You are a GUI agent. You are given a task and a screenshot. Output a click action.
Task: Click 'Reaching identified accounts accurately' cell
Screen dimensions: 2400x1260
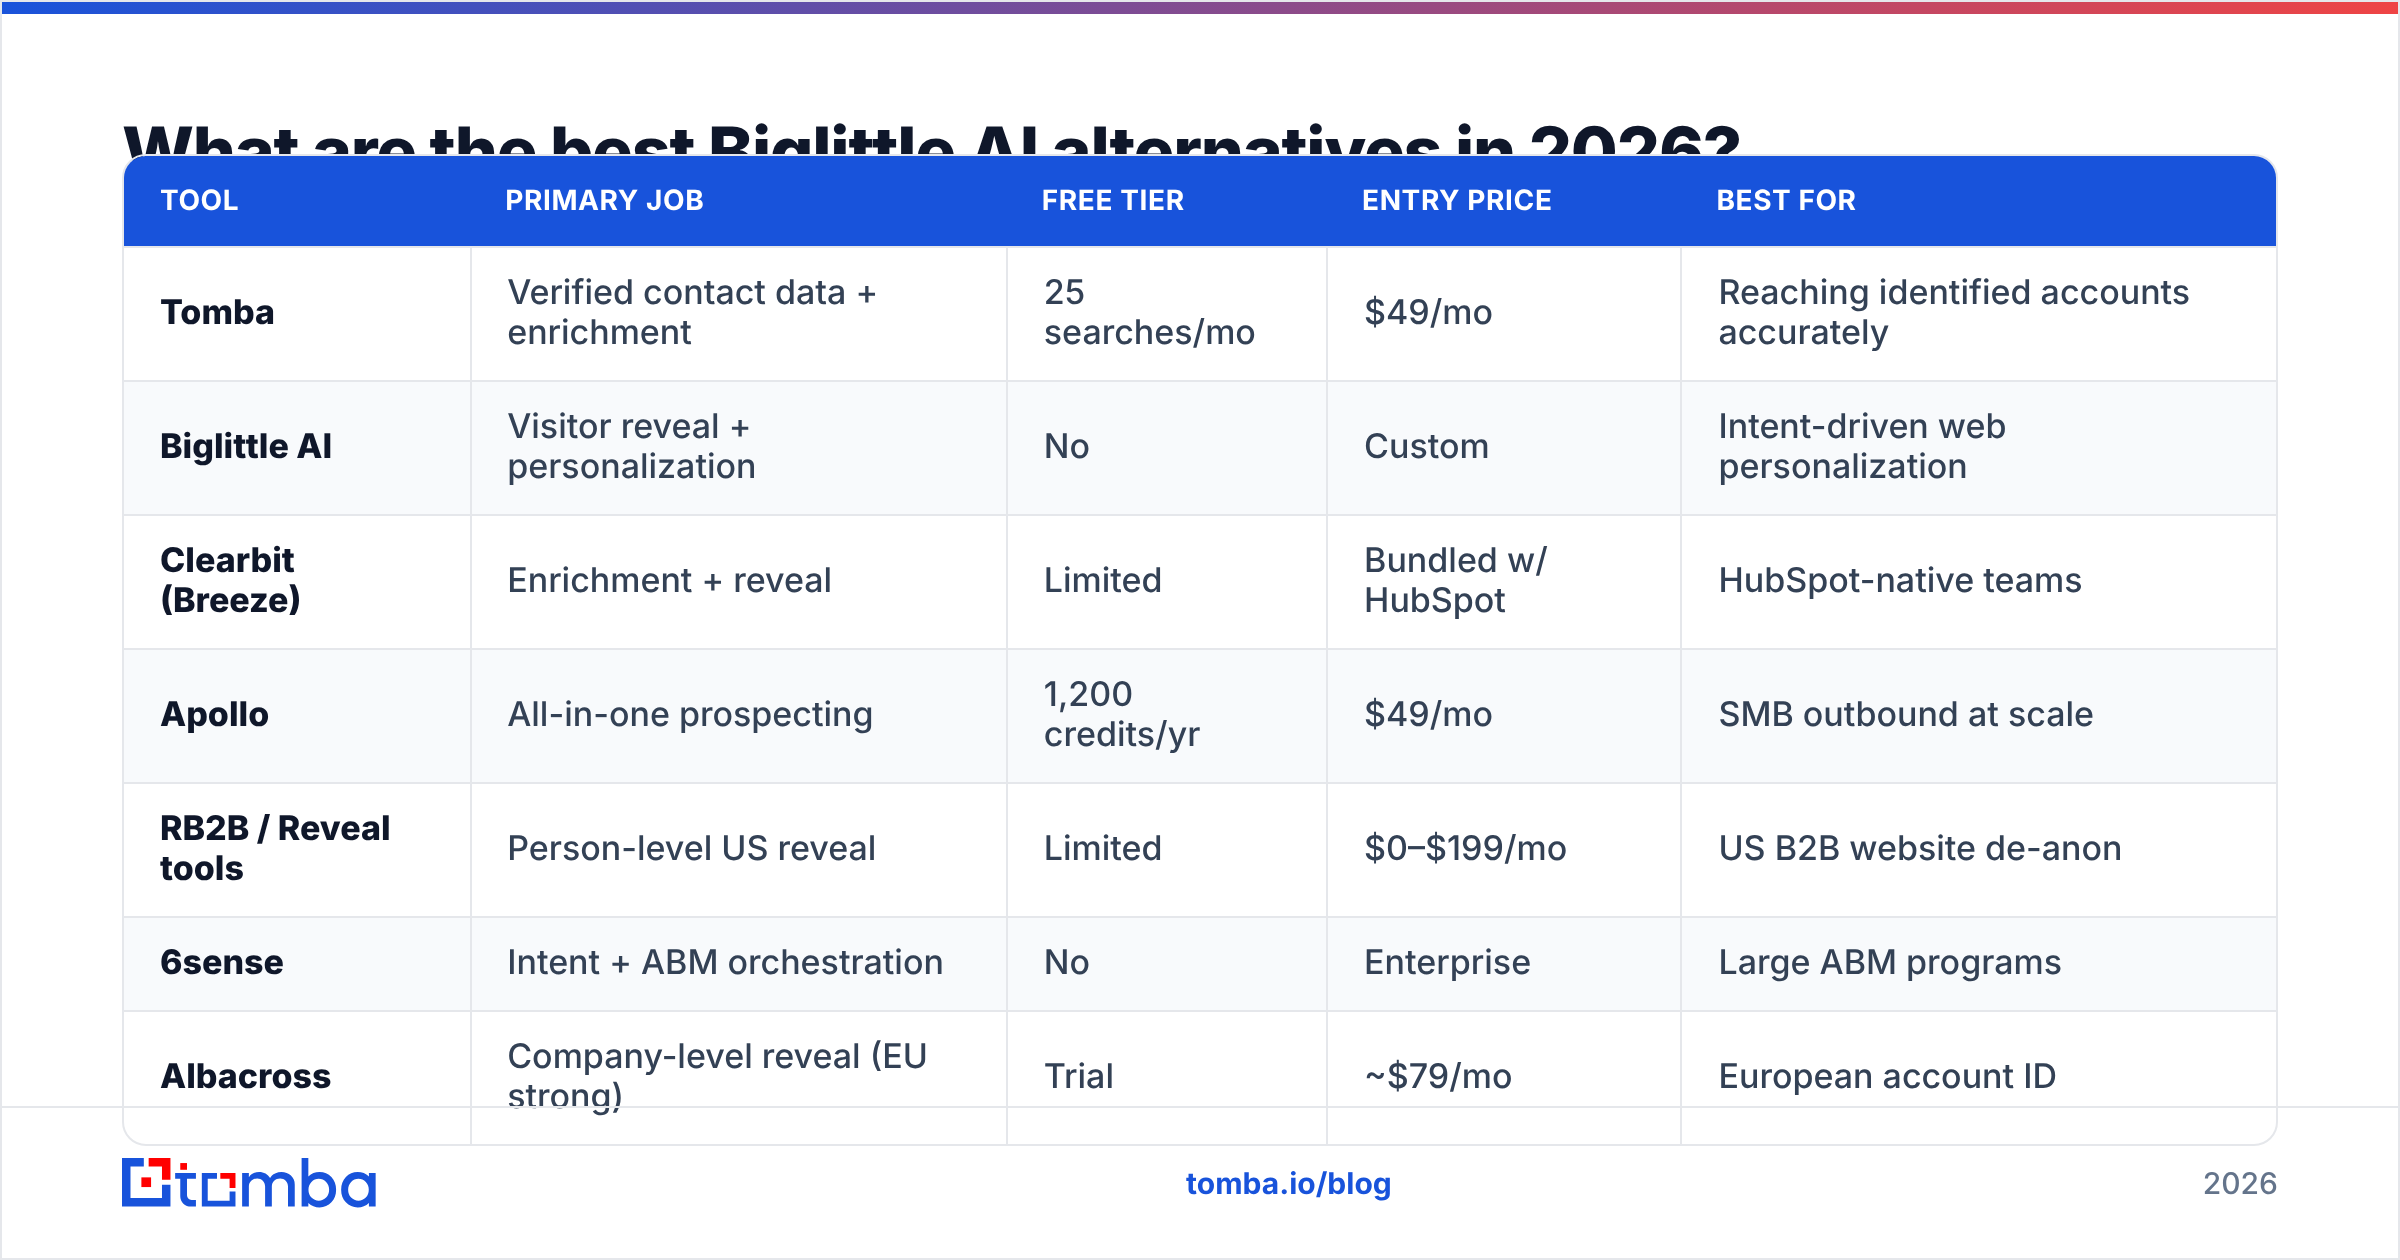[1979, 313]
